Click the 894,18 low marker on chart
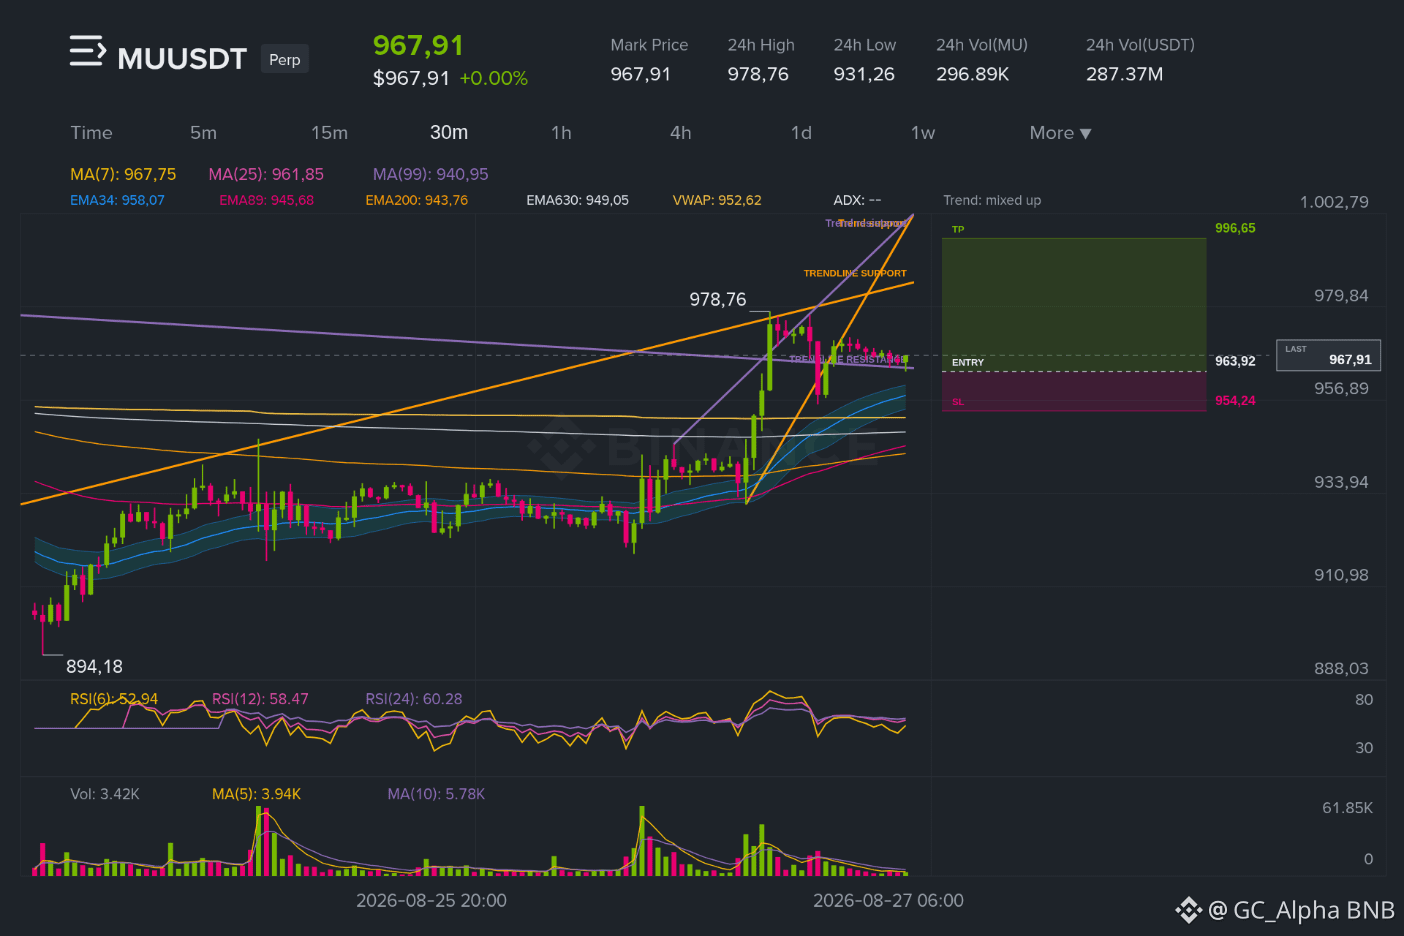The height and width of the screenshot is (936, 1404). pos(94,666)
